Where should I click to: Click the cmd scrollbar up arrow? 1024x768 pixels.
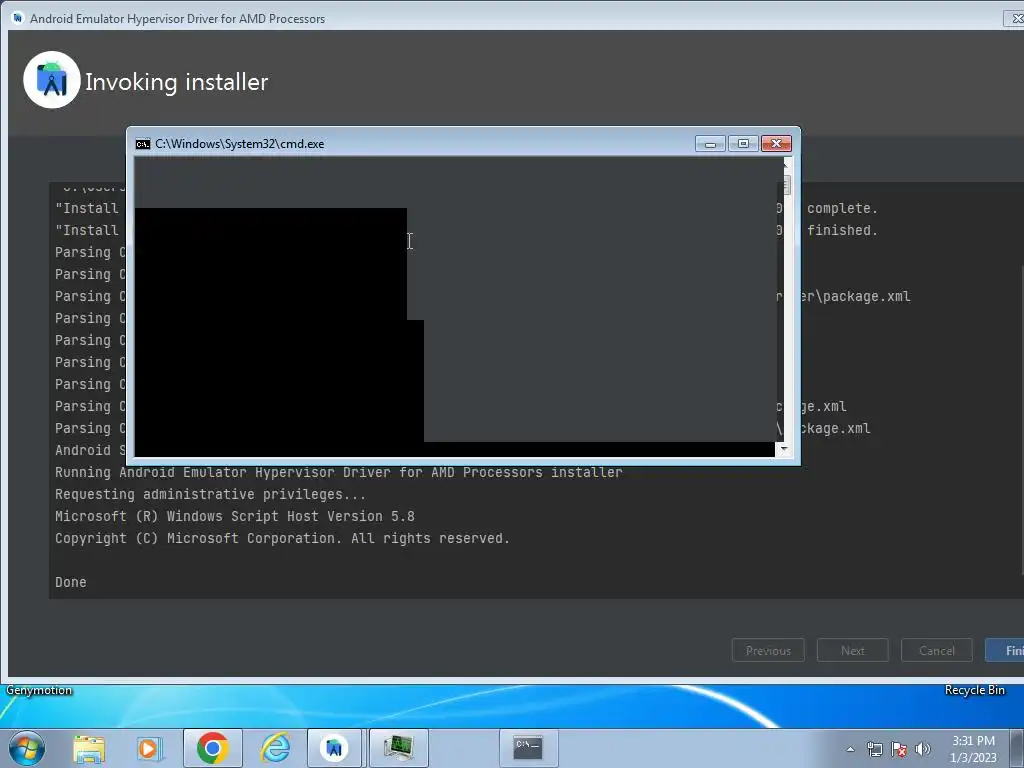click(x=784, y=163)
